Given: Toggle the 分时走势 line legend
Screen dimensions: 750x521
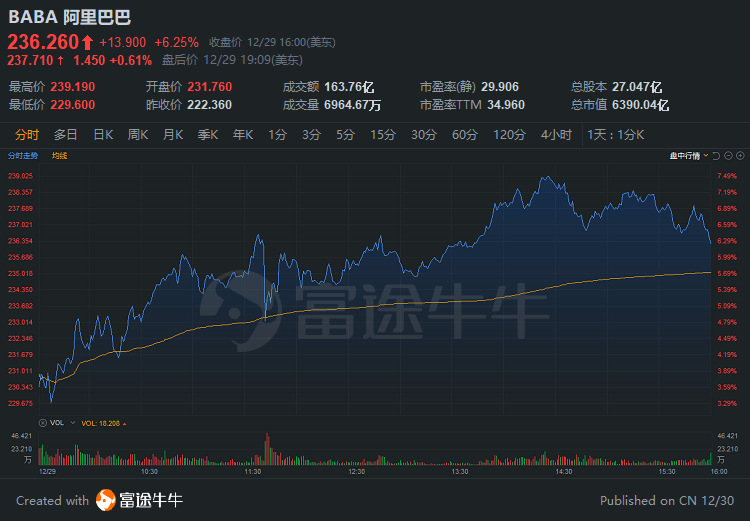Looking at the screenshot, I should click(22, 156).
